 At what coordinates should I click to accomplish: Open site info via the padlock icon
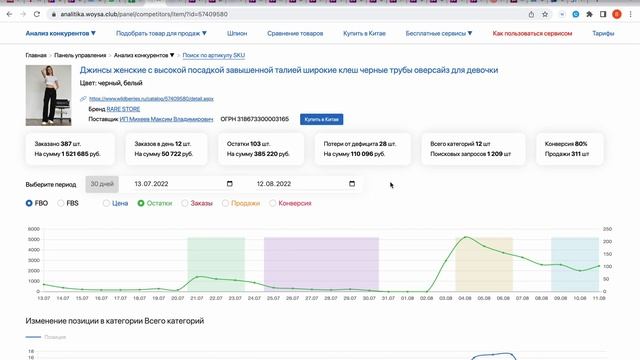[x=53, y=14]
